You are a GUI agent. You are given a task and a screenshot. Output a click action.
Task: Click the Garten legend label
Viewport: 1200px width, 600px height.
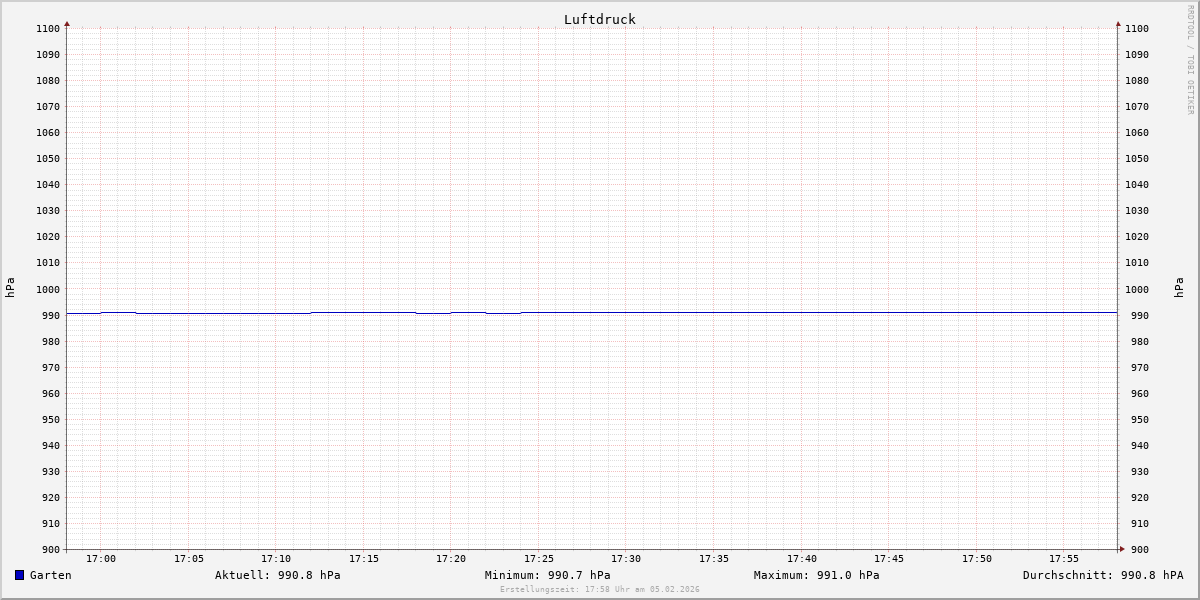(50, 575)
